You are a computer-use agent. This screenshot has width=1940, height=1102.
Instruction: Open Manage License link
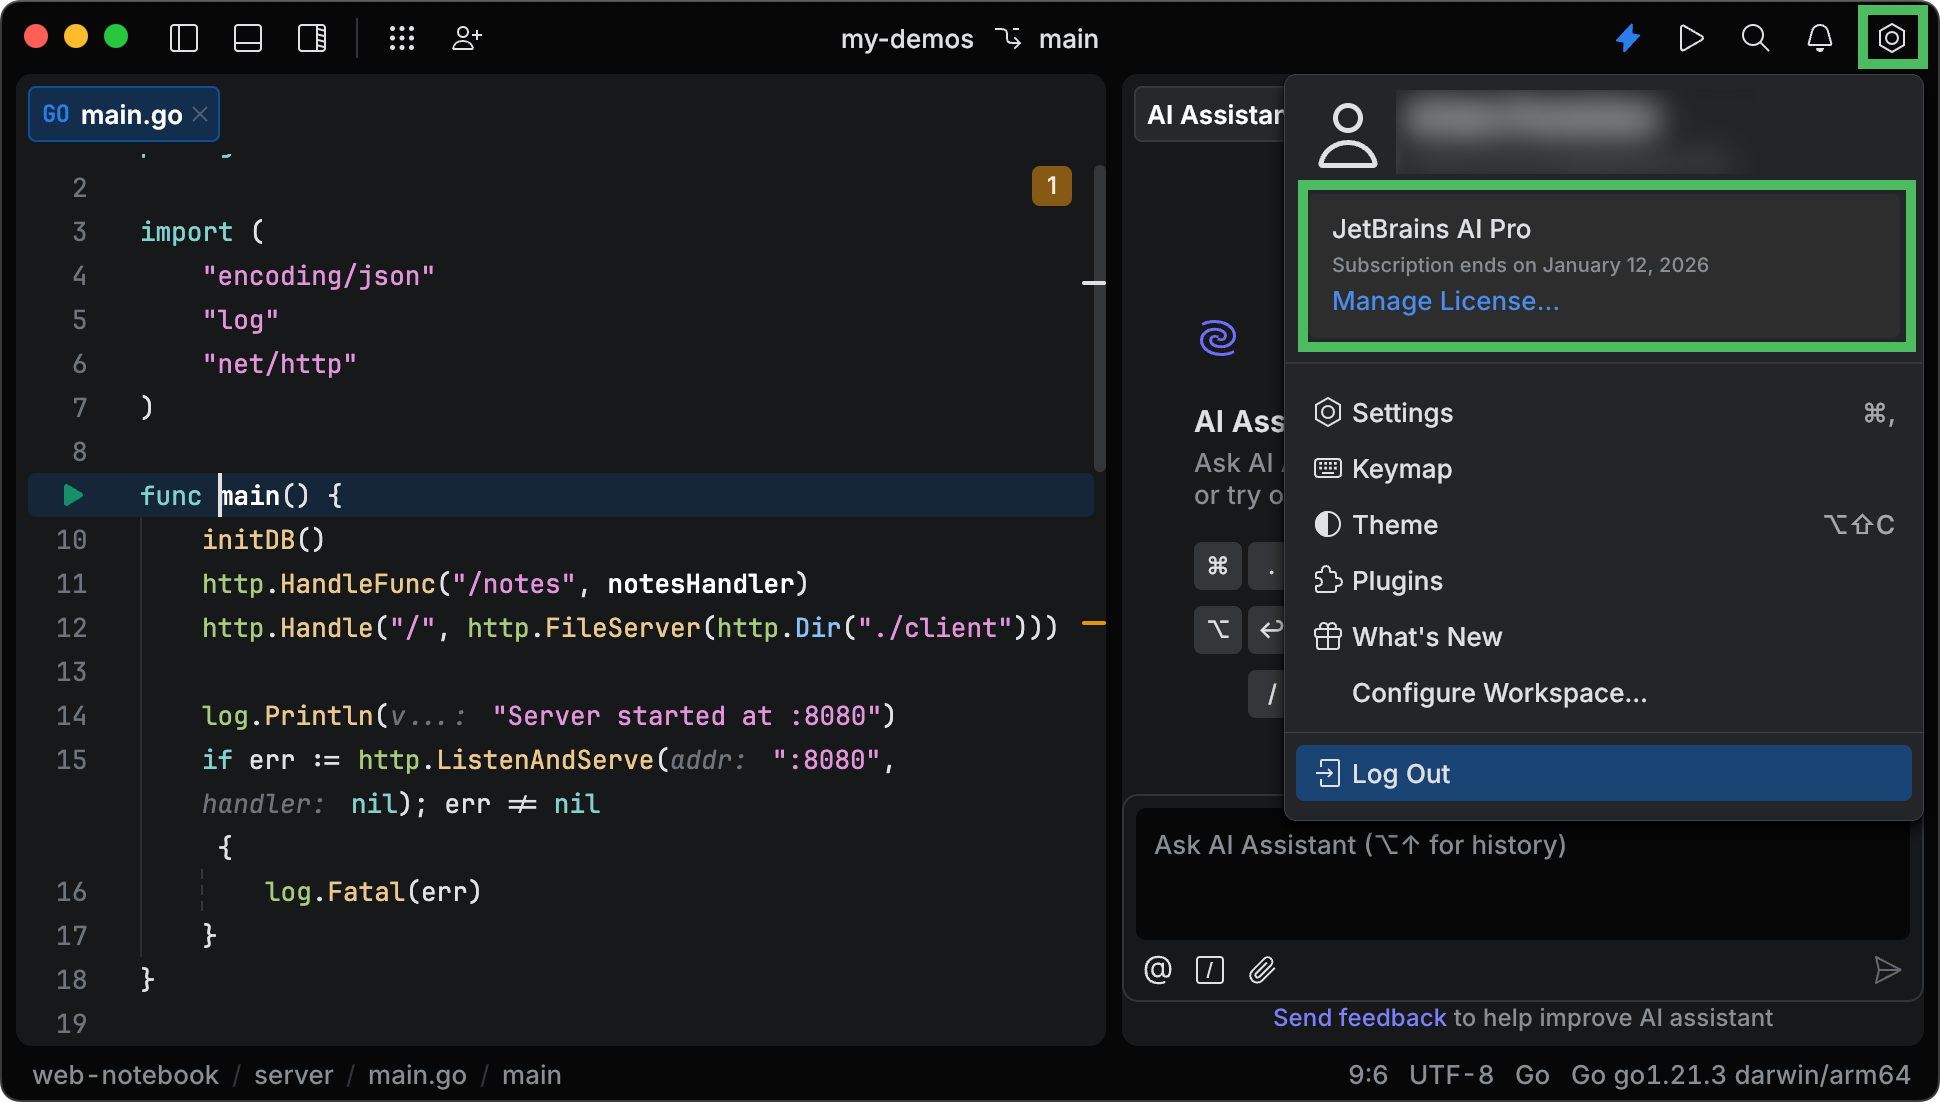click(x=1445, y=301)
